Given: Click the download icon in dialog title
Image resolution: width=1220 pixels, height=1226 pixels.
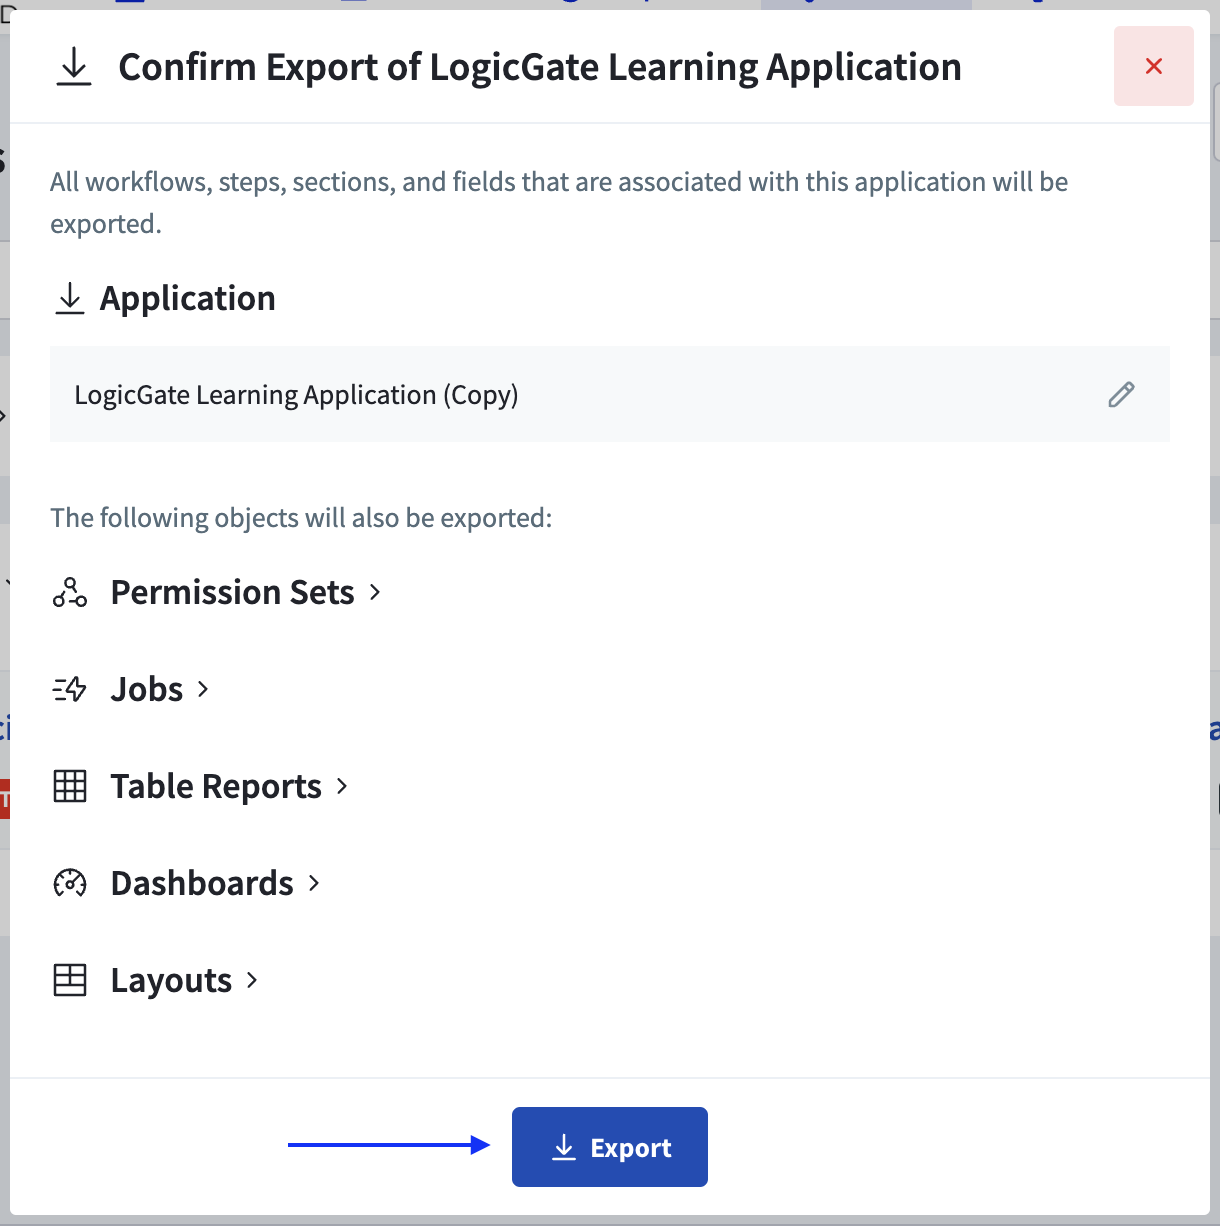Looking at the screenshot, I should 74,67.
